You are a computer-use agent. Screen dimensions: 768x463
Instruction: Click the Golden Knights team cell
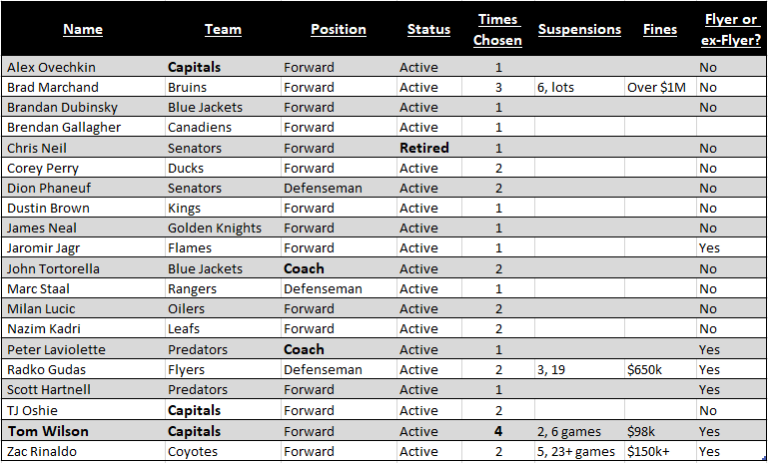(x=214, y=228)
